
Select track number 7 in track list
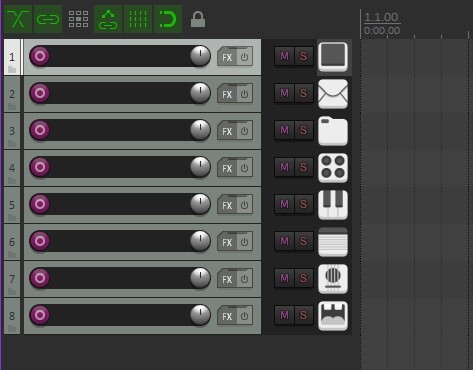click(12, 279)
